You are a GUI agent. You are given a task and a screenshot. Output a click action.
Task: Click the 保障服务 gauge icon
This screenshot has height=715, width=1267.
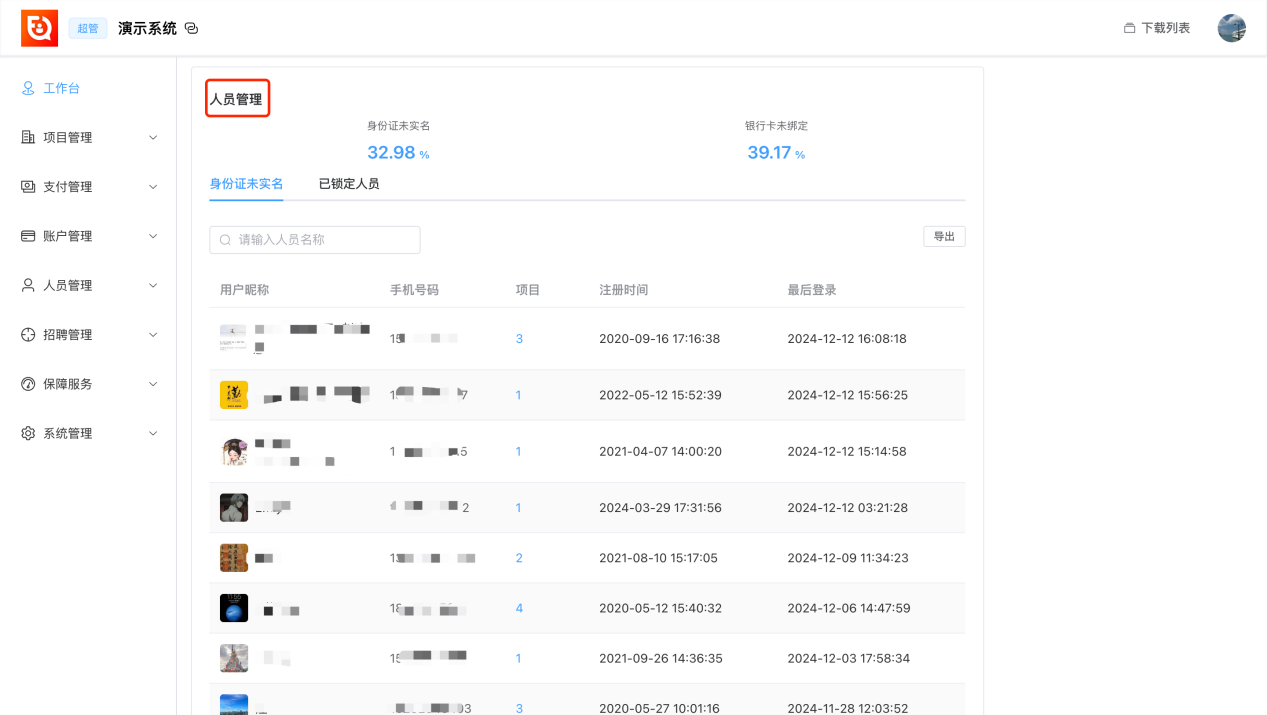28,384
